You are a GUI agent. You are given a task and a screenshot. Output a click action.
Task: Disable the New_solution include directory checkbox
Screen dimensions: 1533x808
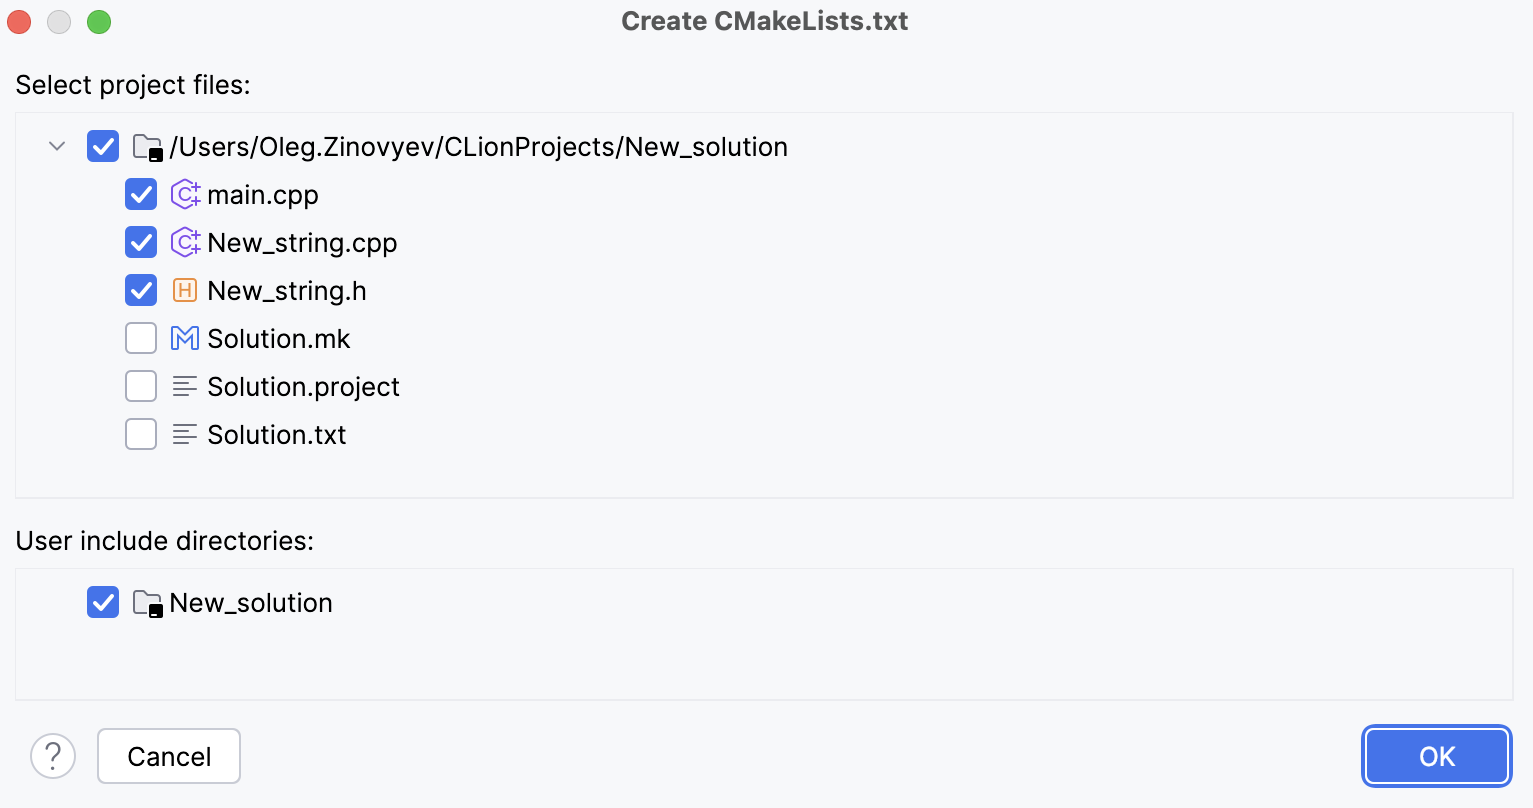(103, 602)
